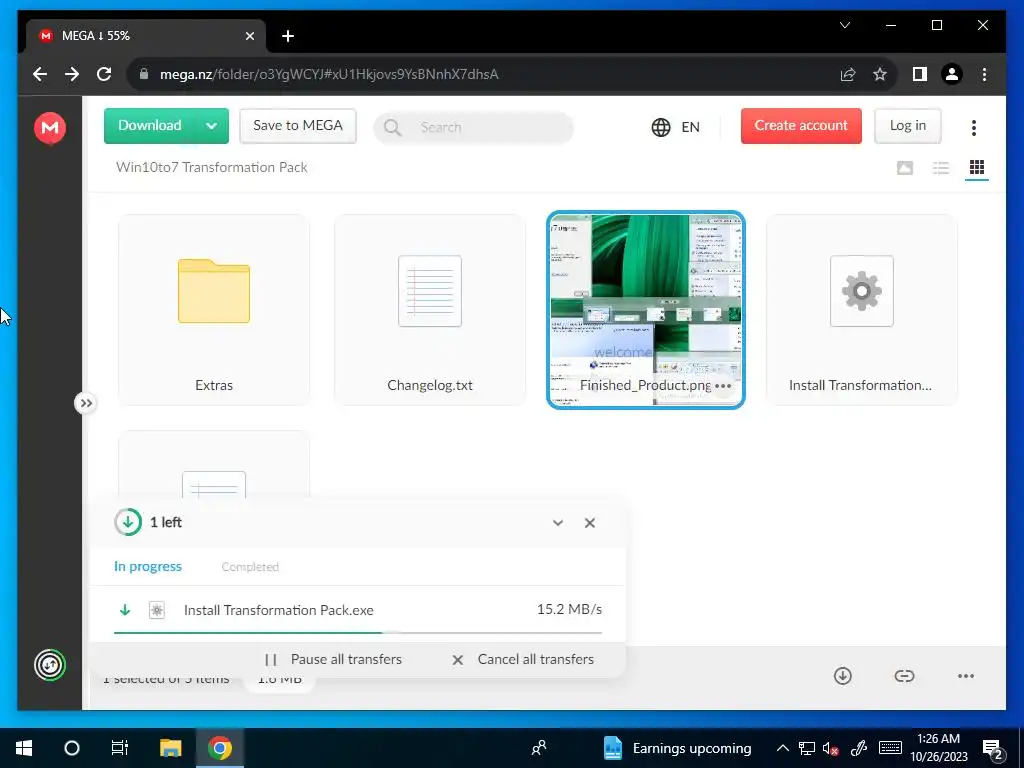Screen dimensions: 1024x768
Task: Open the Chrome profile icon
Action: [x=952, y=74]
